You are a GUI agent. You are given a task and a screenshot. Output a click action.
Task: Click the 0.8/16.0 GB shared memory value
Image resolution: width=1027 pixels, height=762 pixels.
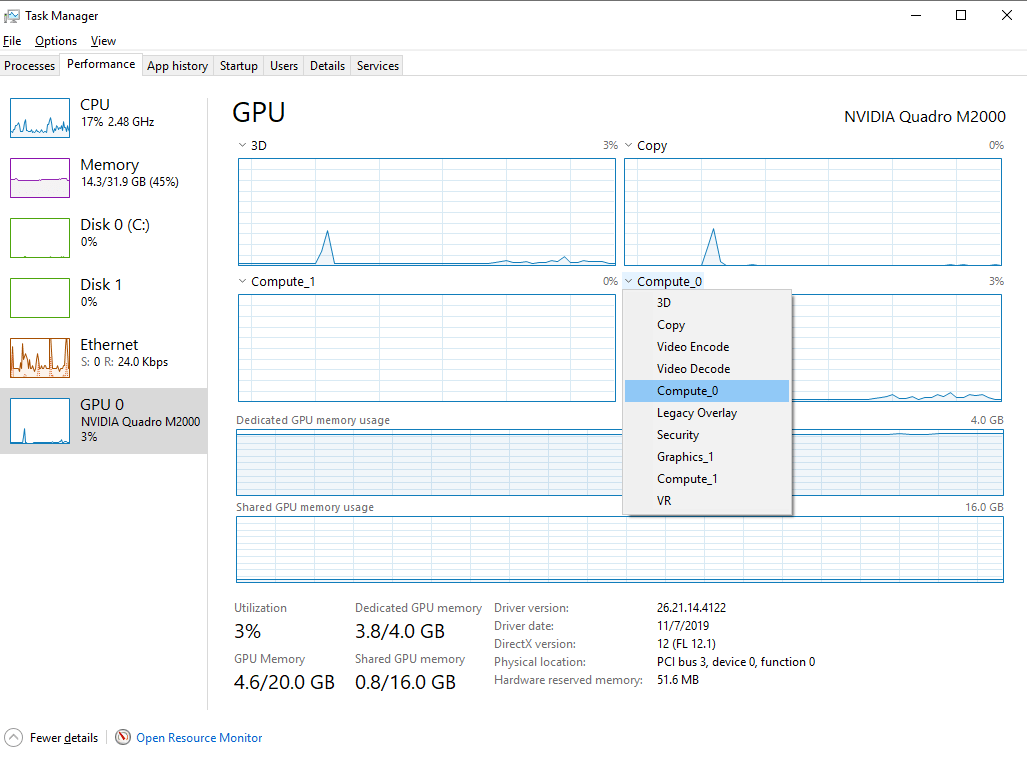pyautogui.click(x=405, y=683)
